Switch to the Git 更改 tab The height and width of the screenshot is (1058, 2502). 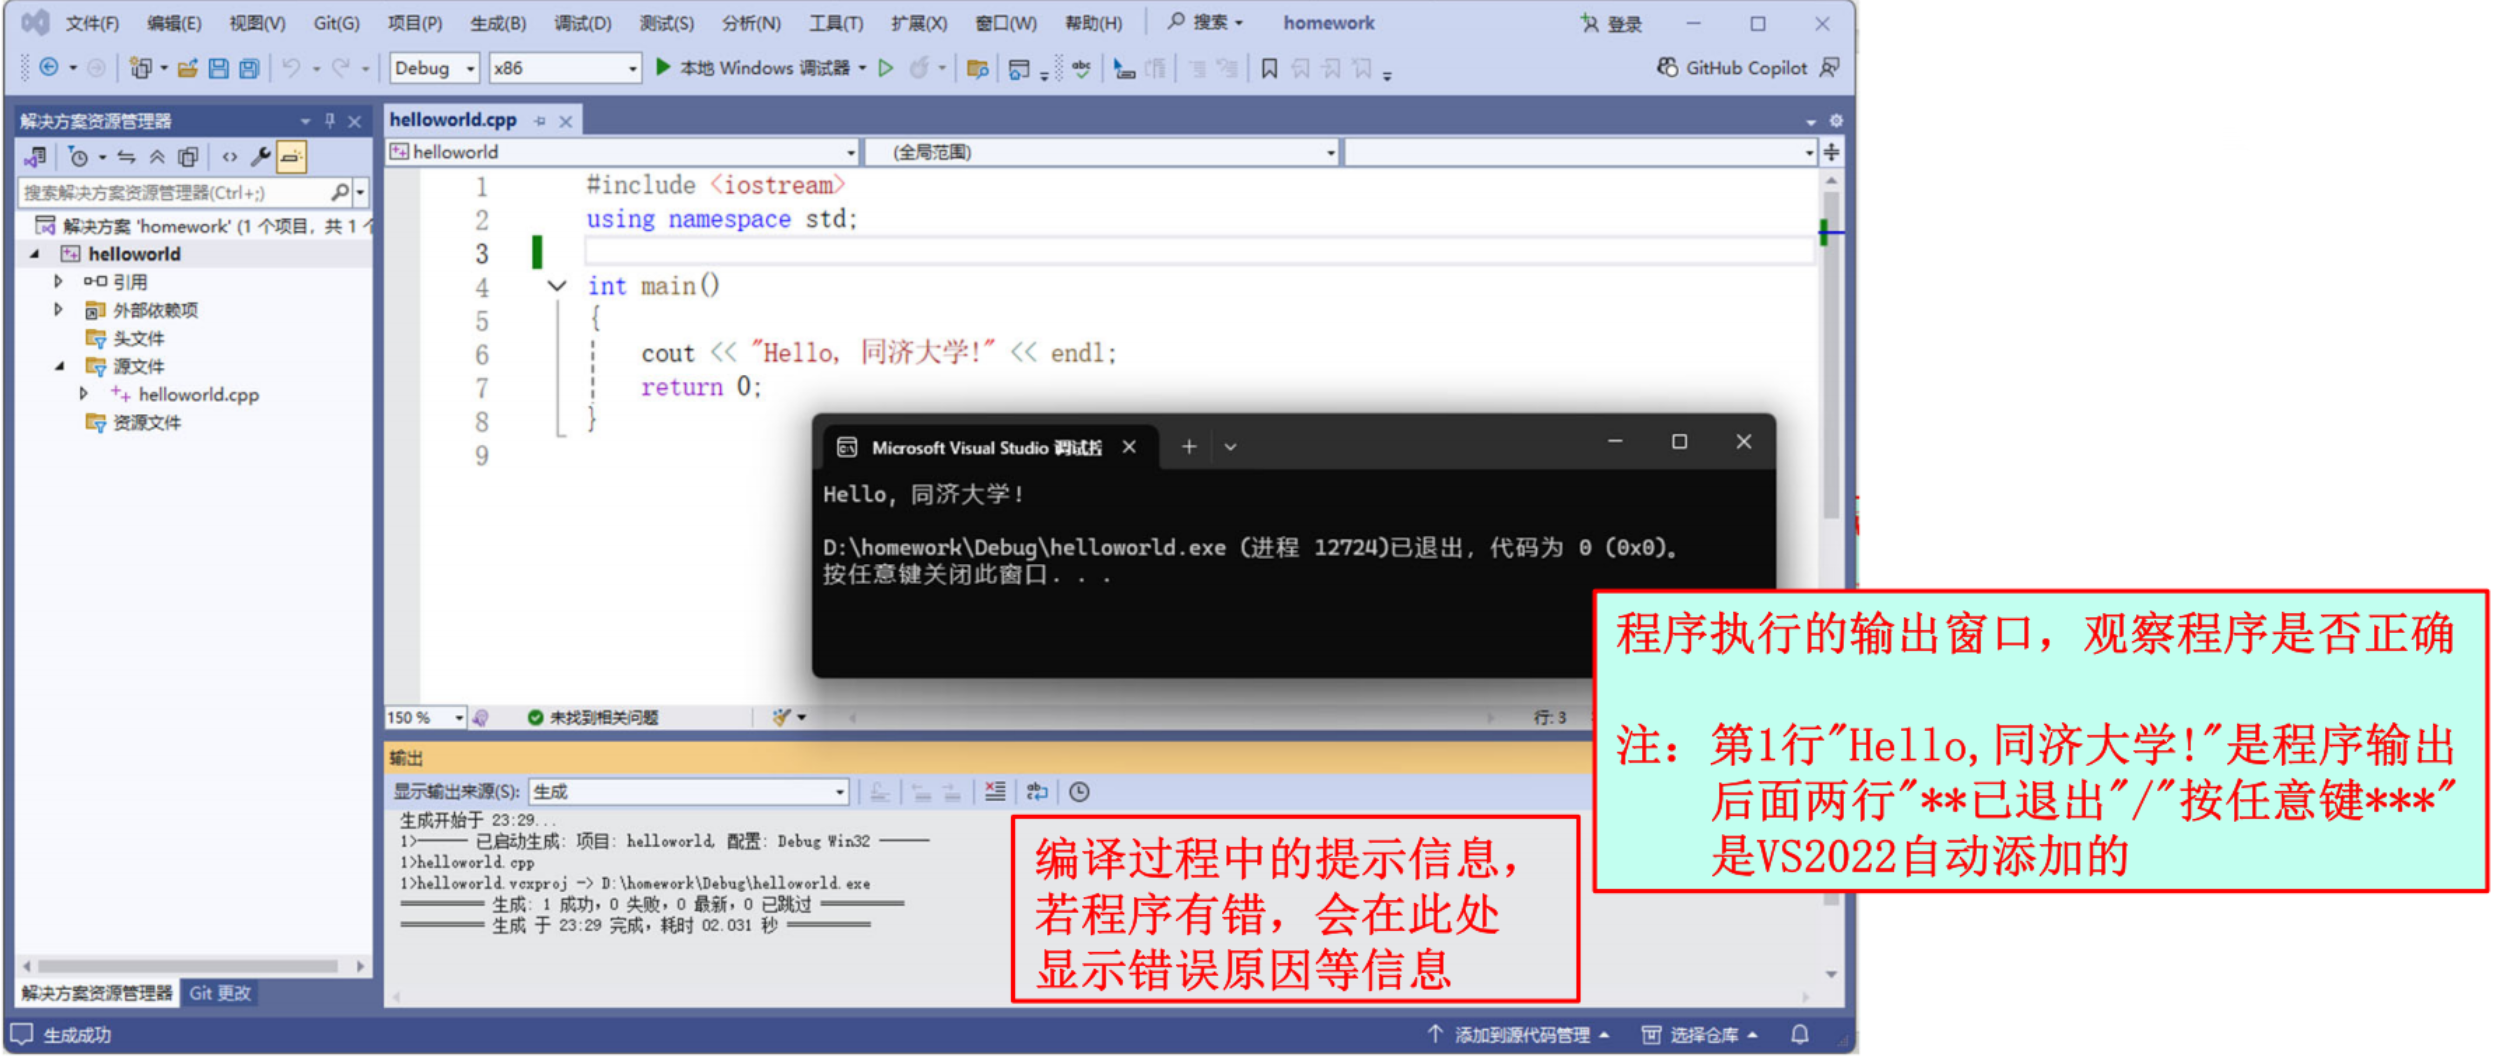pos(220,993)
